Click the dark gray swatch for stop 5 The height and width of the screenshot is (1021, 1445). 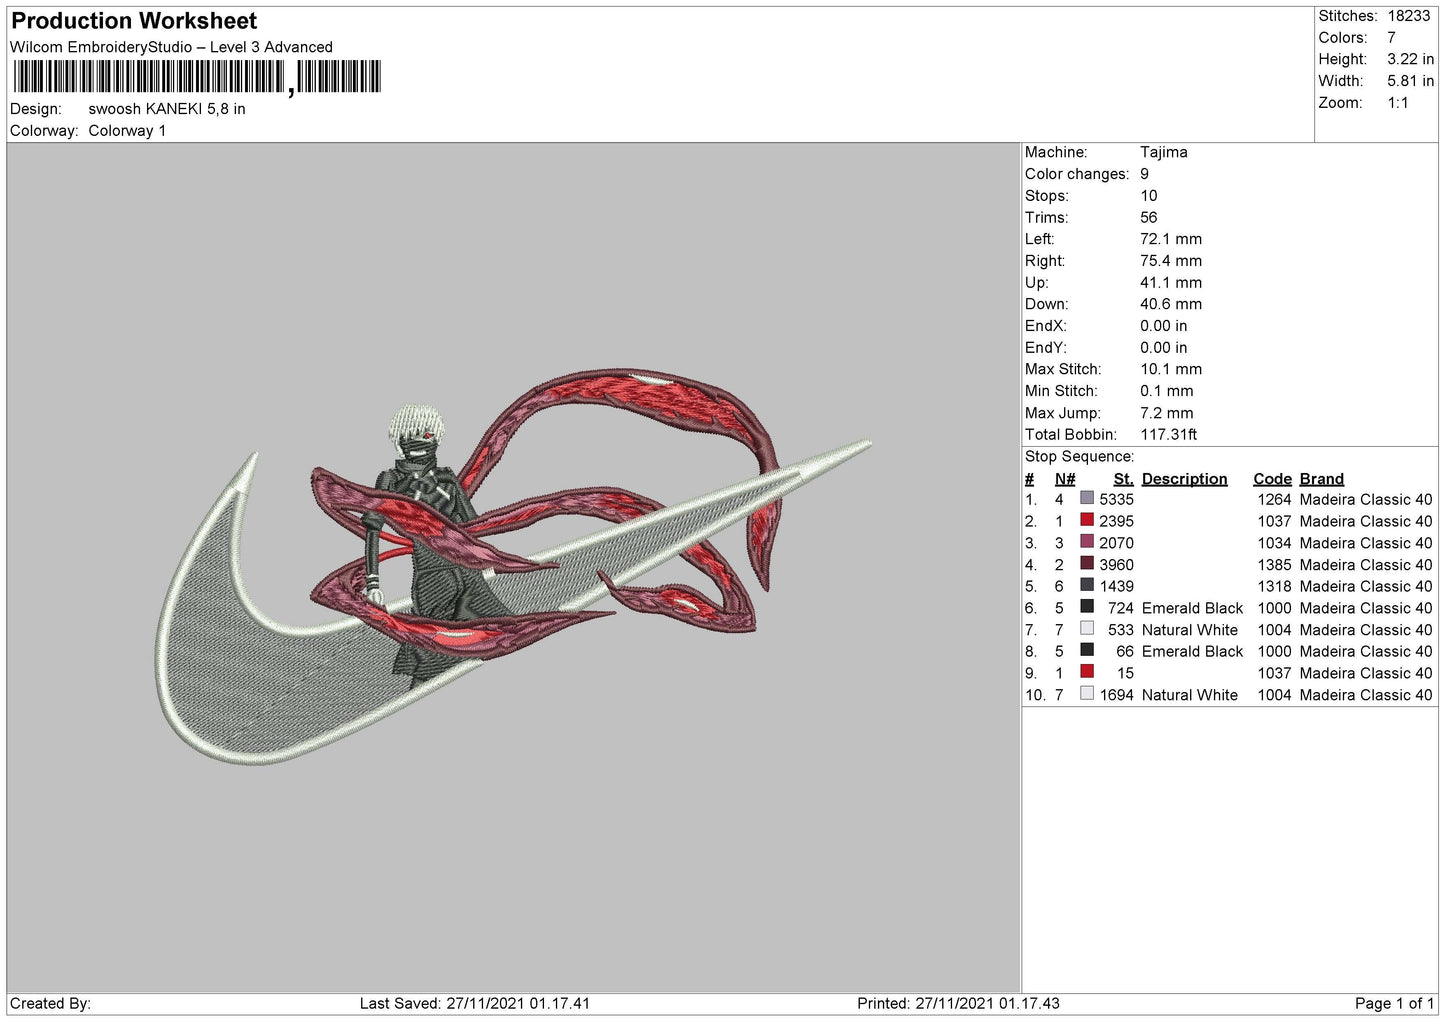click(1087, 585)
